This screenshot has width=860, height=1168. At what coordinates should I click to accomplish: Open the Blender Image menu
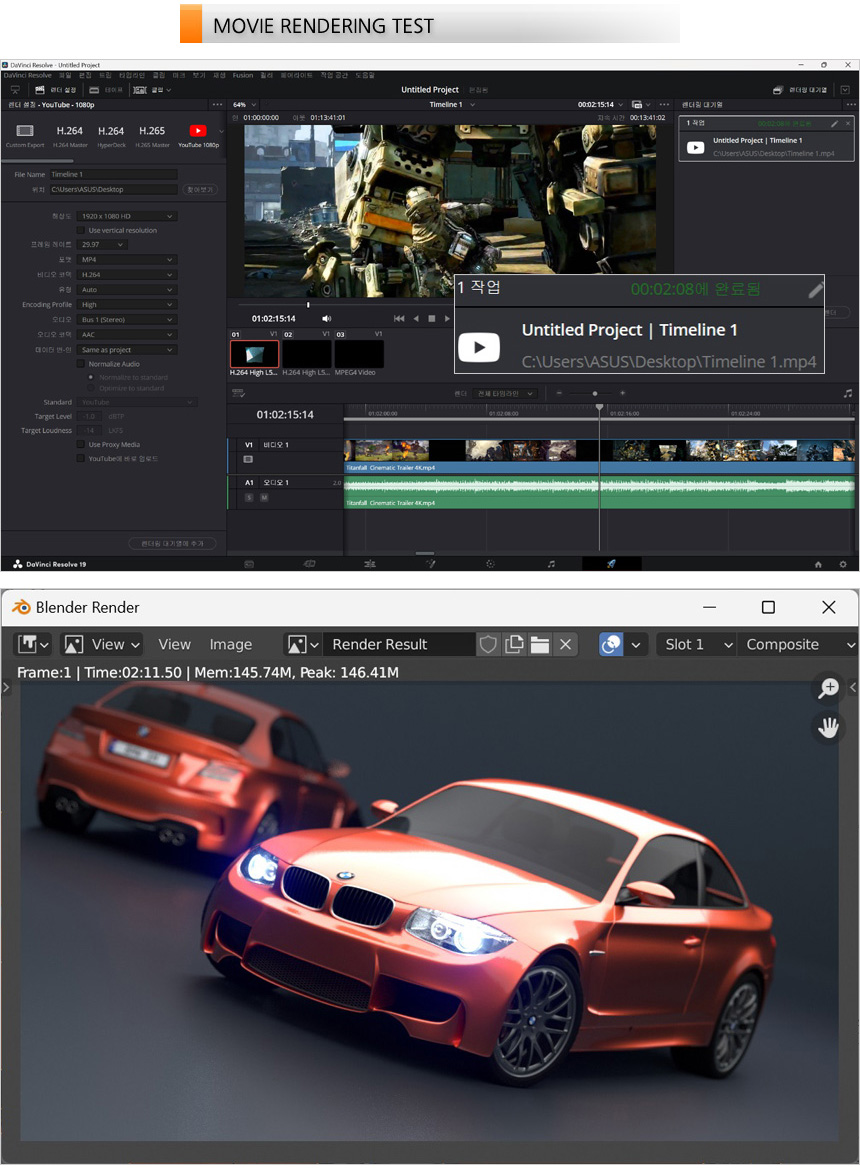point(231,644)
